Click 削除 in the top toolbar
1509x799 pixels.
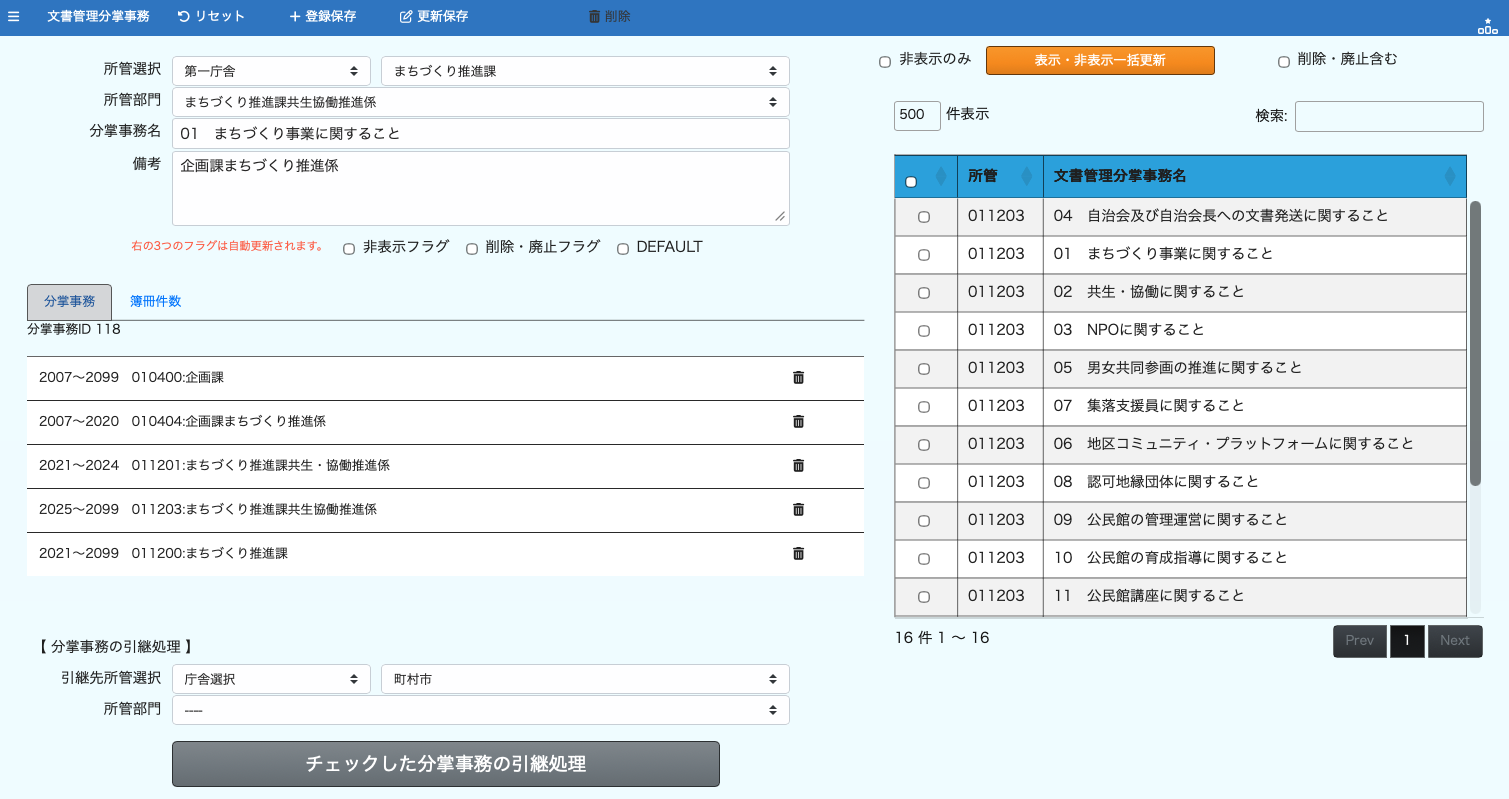(609, 16)
